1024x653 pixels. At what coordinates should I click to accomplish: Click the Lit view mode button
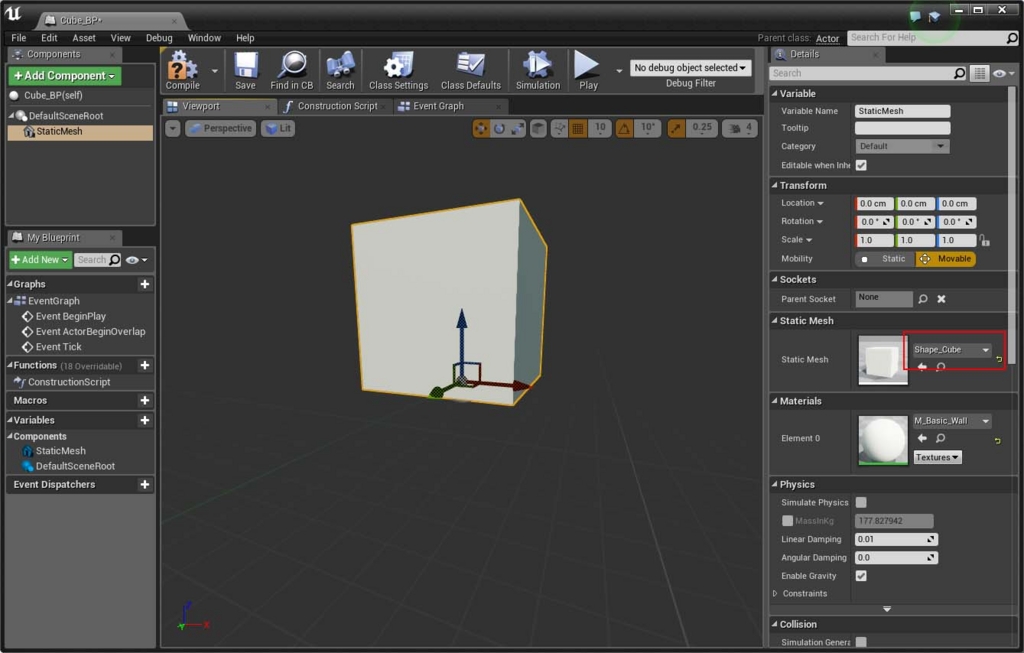pyautogui.click(x=278, y=129)
